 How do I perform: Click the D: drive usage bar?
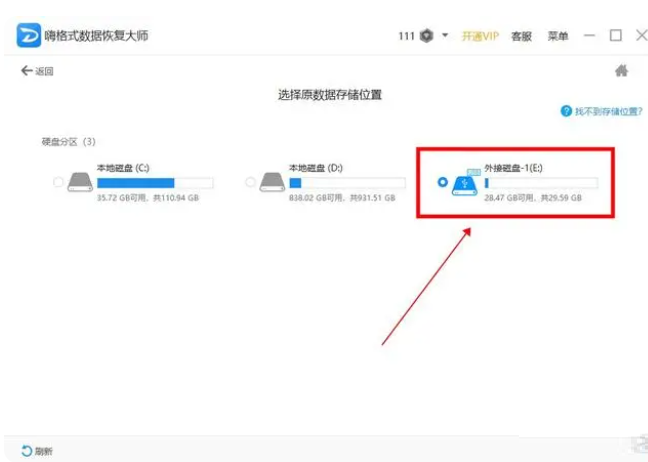click(x=347, y=183)
